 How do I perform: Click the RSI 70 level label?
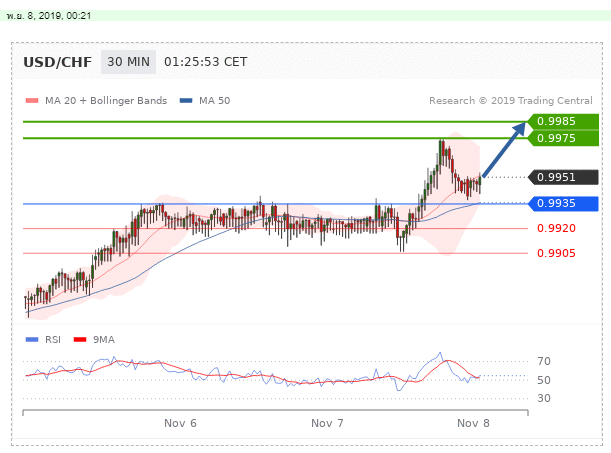click(x=544, y=361)
